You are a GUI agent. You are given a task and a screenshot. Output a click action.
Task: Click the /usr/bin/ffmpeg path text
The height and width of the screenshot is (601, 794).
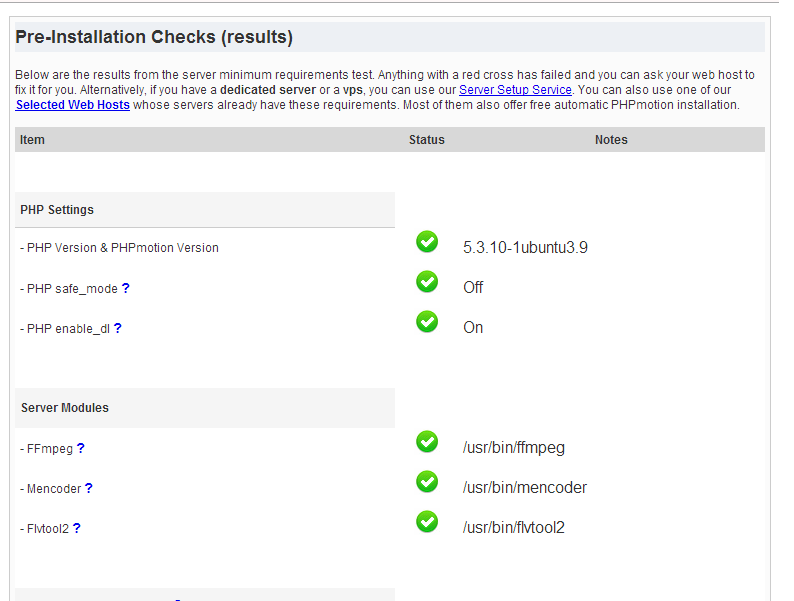point(513,448)
